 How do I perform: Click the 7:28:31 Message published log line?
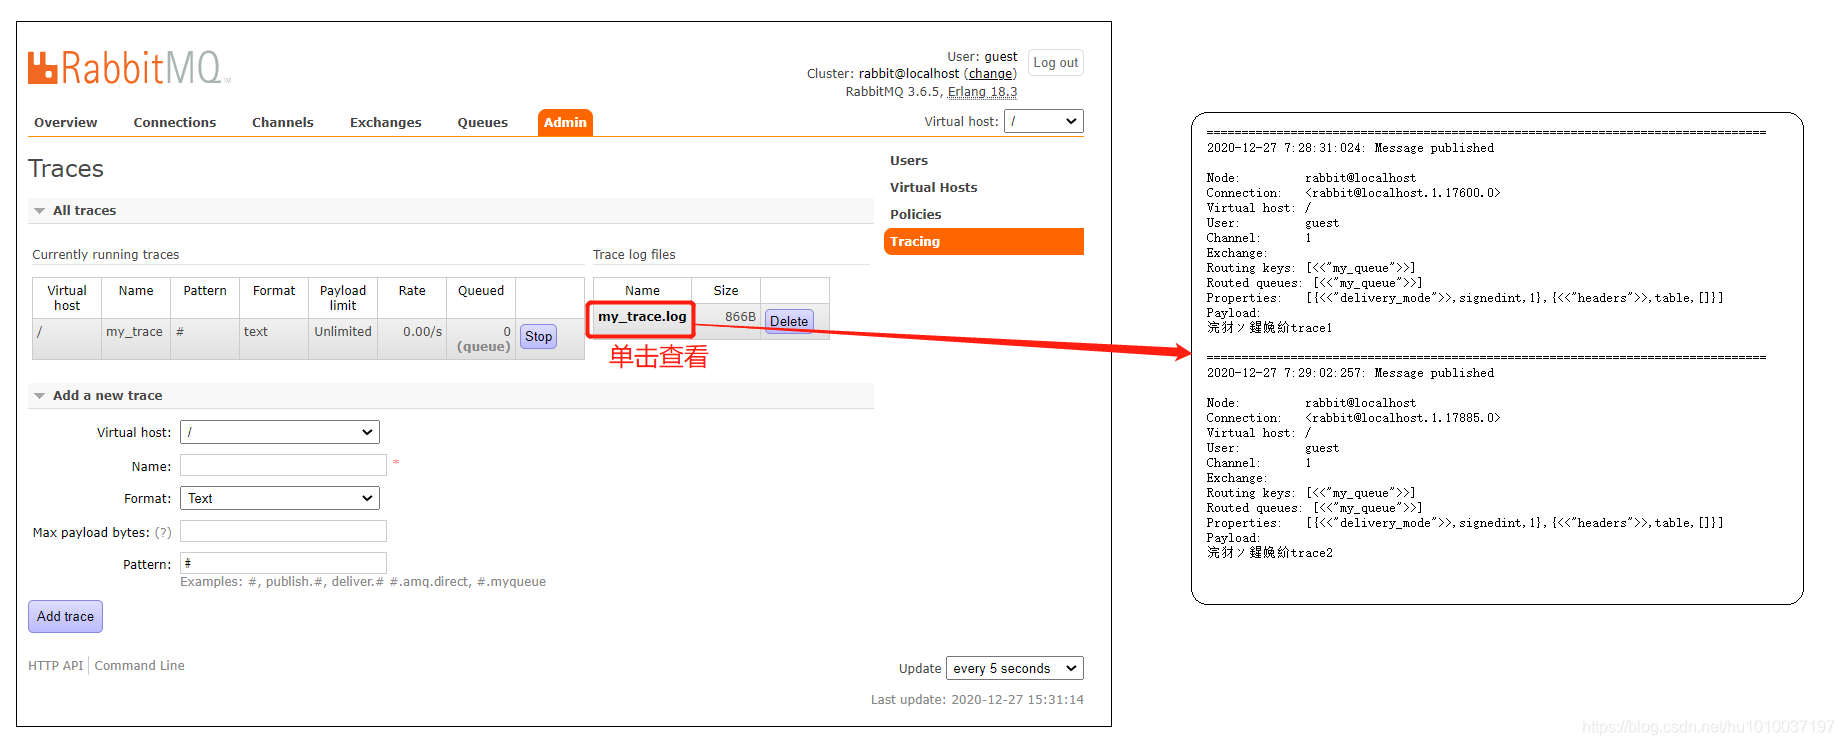point(1350,148)
